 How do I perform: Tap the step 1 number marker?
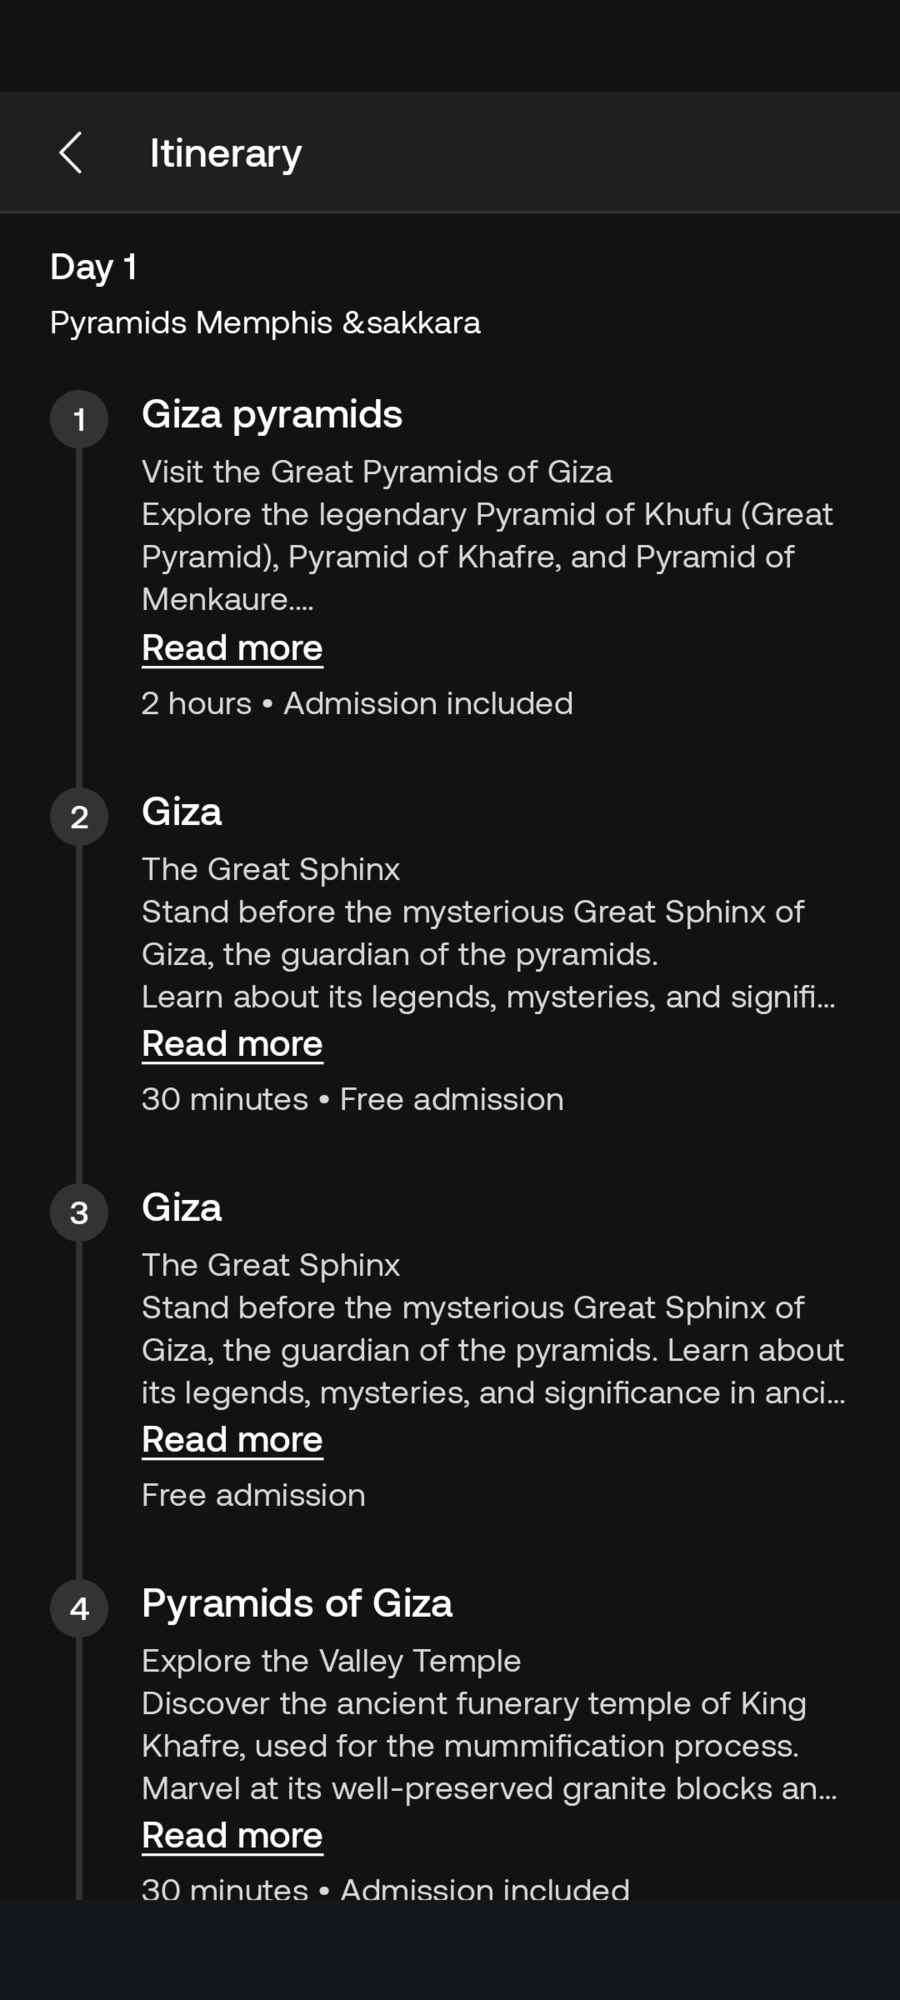79,420
